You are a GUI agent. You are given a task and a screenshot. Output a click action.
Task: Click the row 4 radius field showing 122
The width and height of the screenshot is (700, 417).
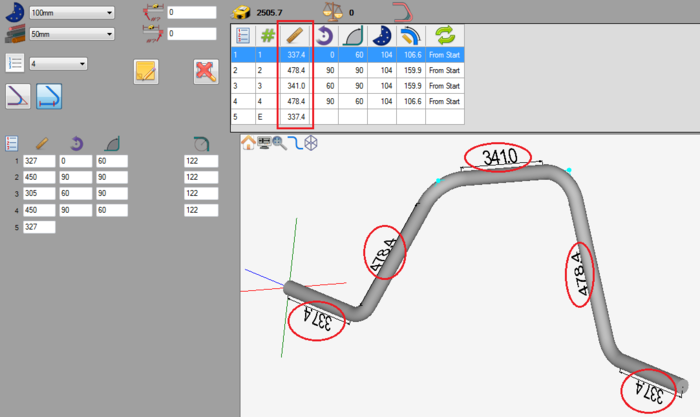pyautogui.click(x=201, y=210)
